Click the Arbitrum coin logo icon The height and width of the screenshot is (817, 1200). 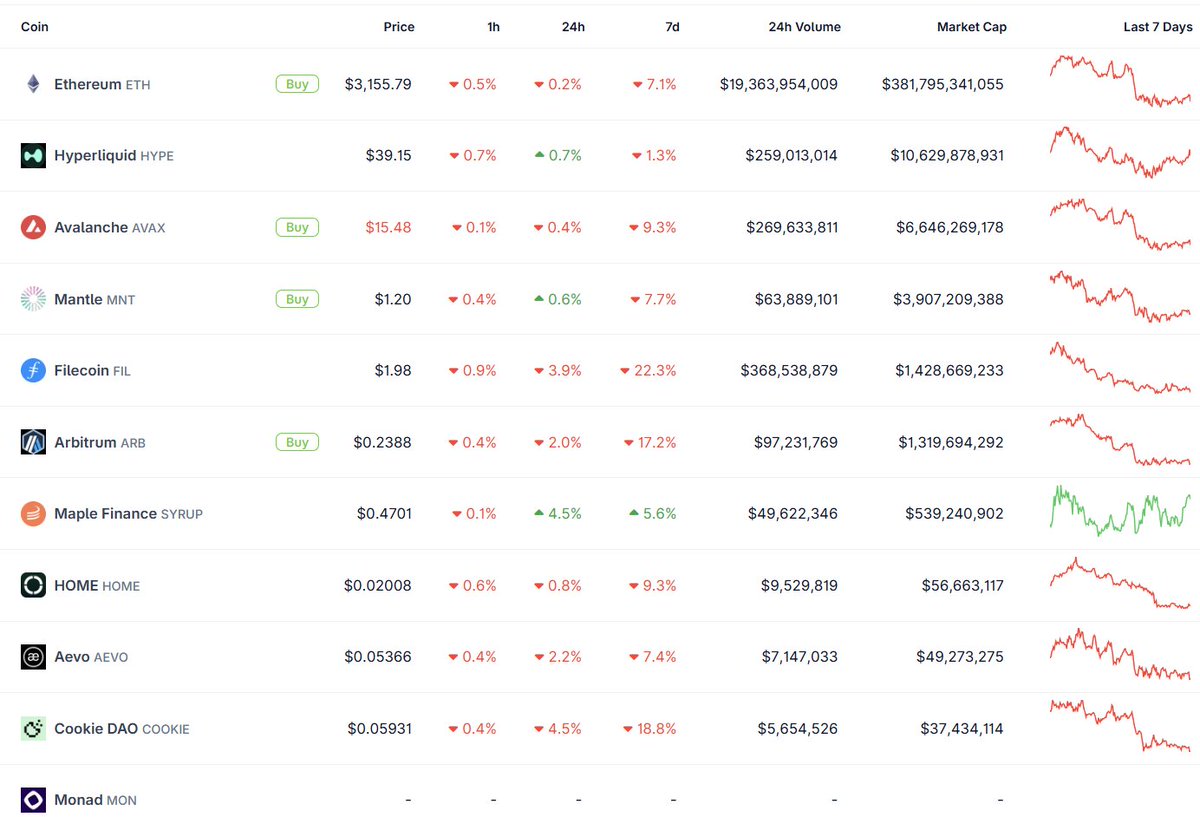33,442
